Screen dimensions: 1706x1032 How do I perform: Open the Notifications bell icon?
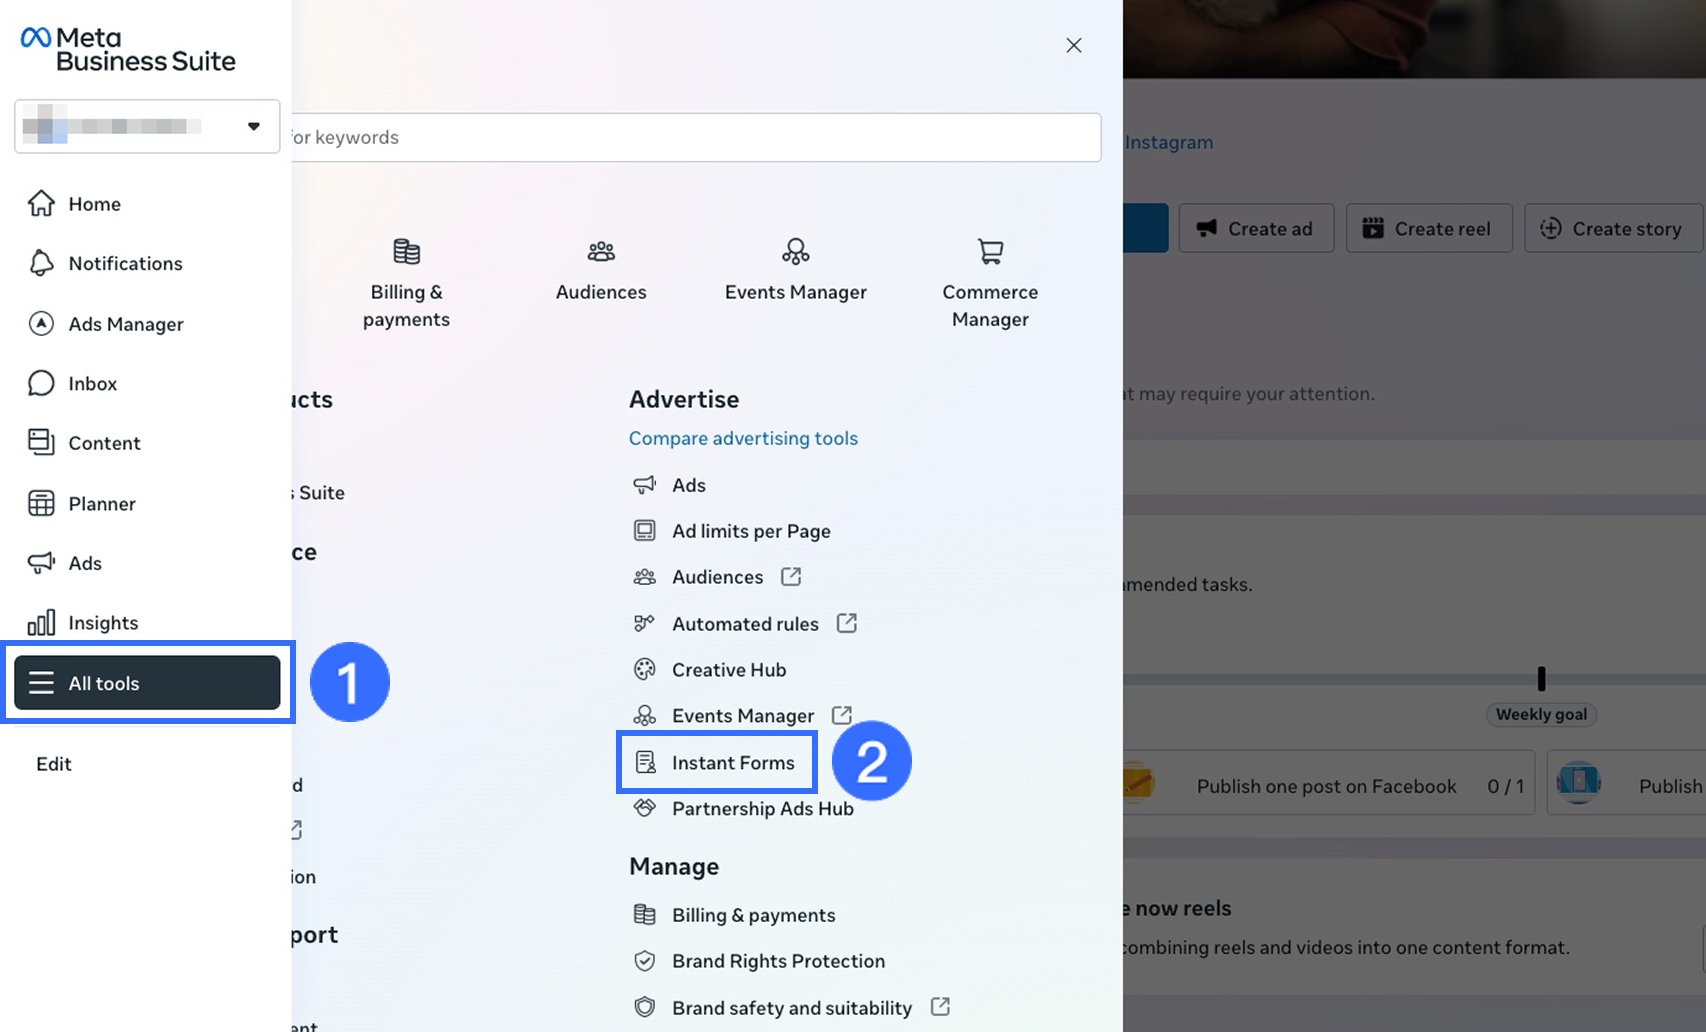pyautogui.click(x=41, y=263)
